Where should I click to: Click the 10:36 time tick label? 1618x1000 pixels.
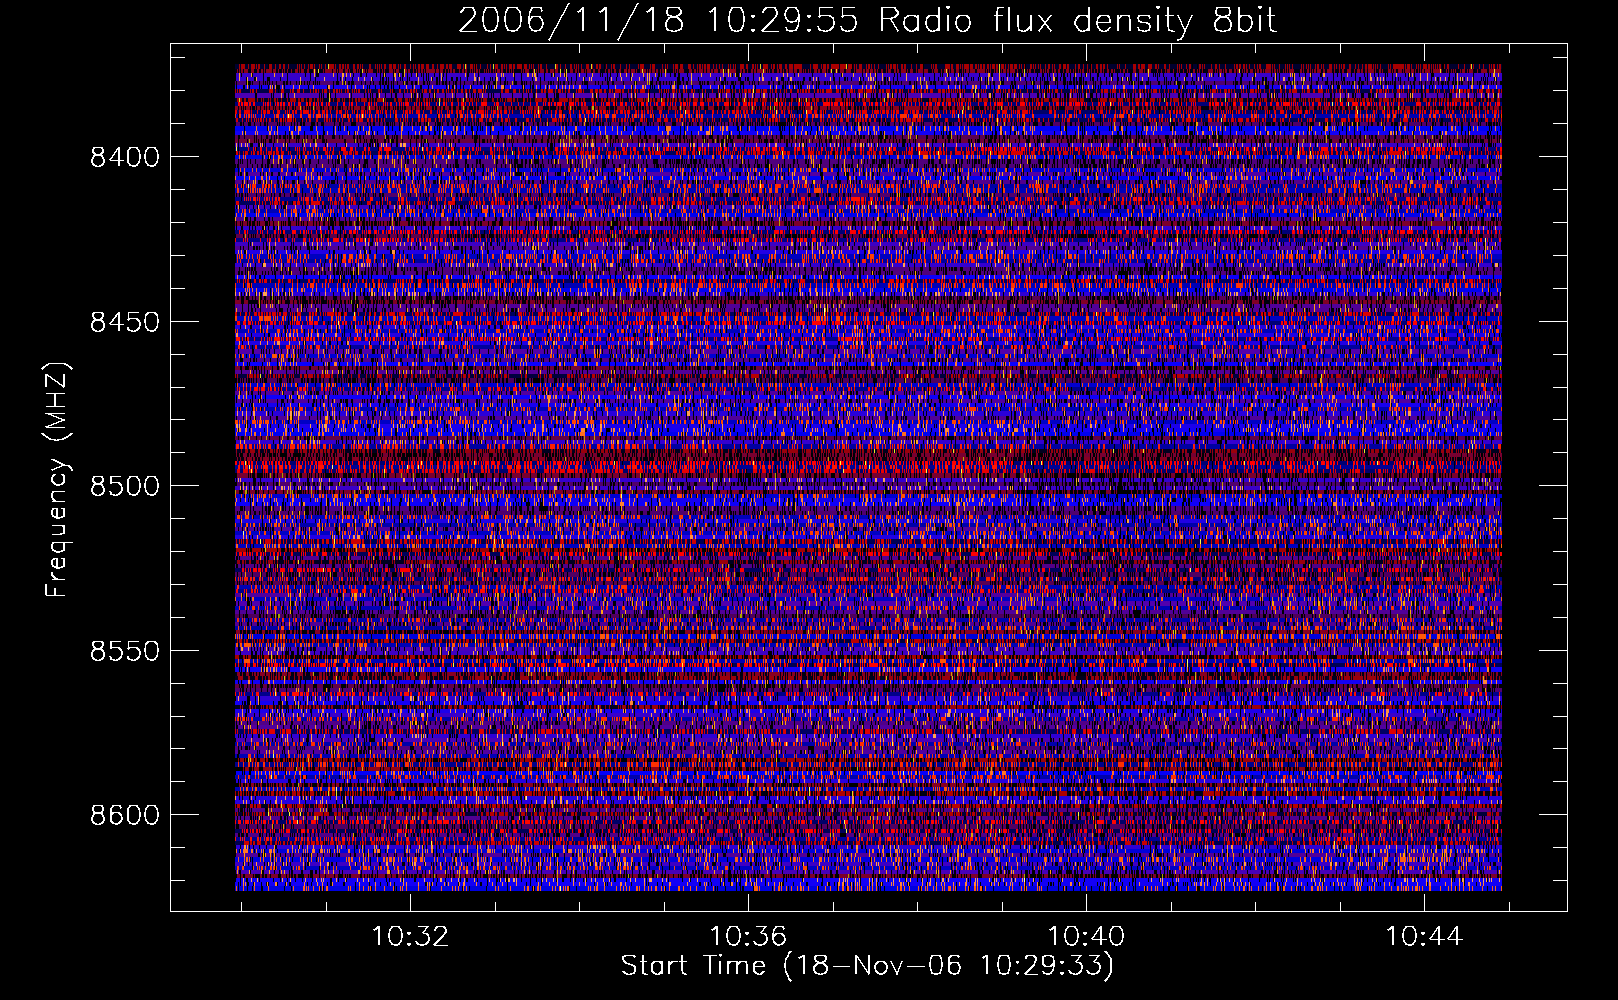pyautogui.click(x=748, y=937)
